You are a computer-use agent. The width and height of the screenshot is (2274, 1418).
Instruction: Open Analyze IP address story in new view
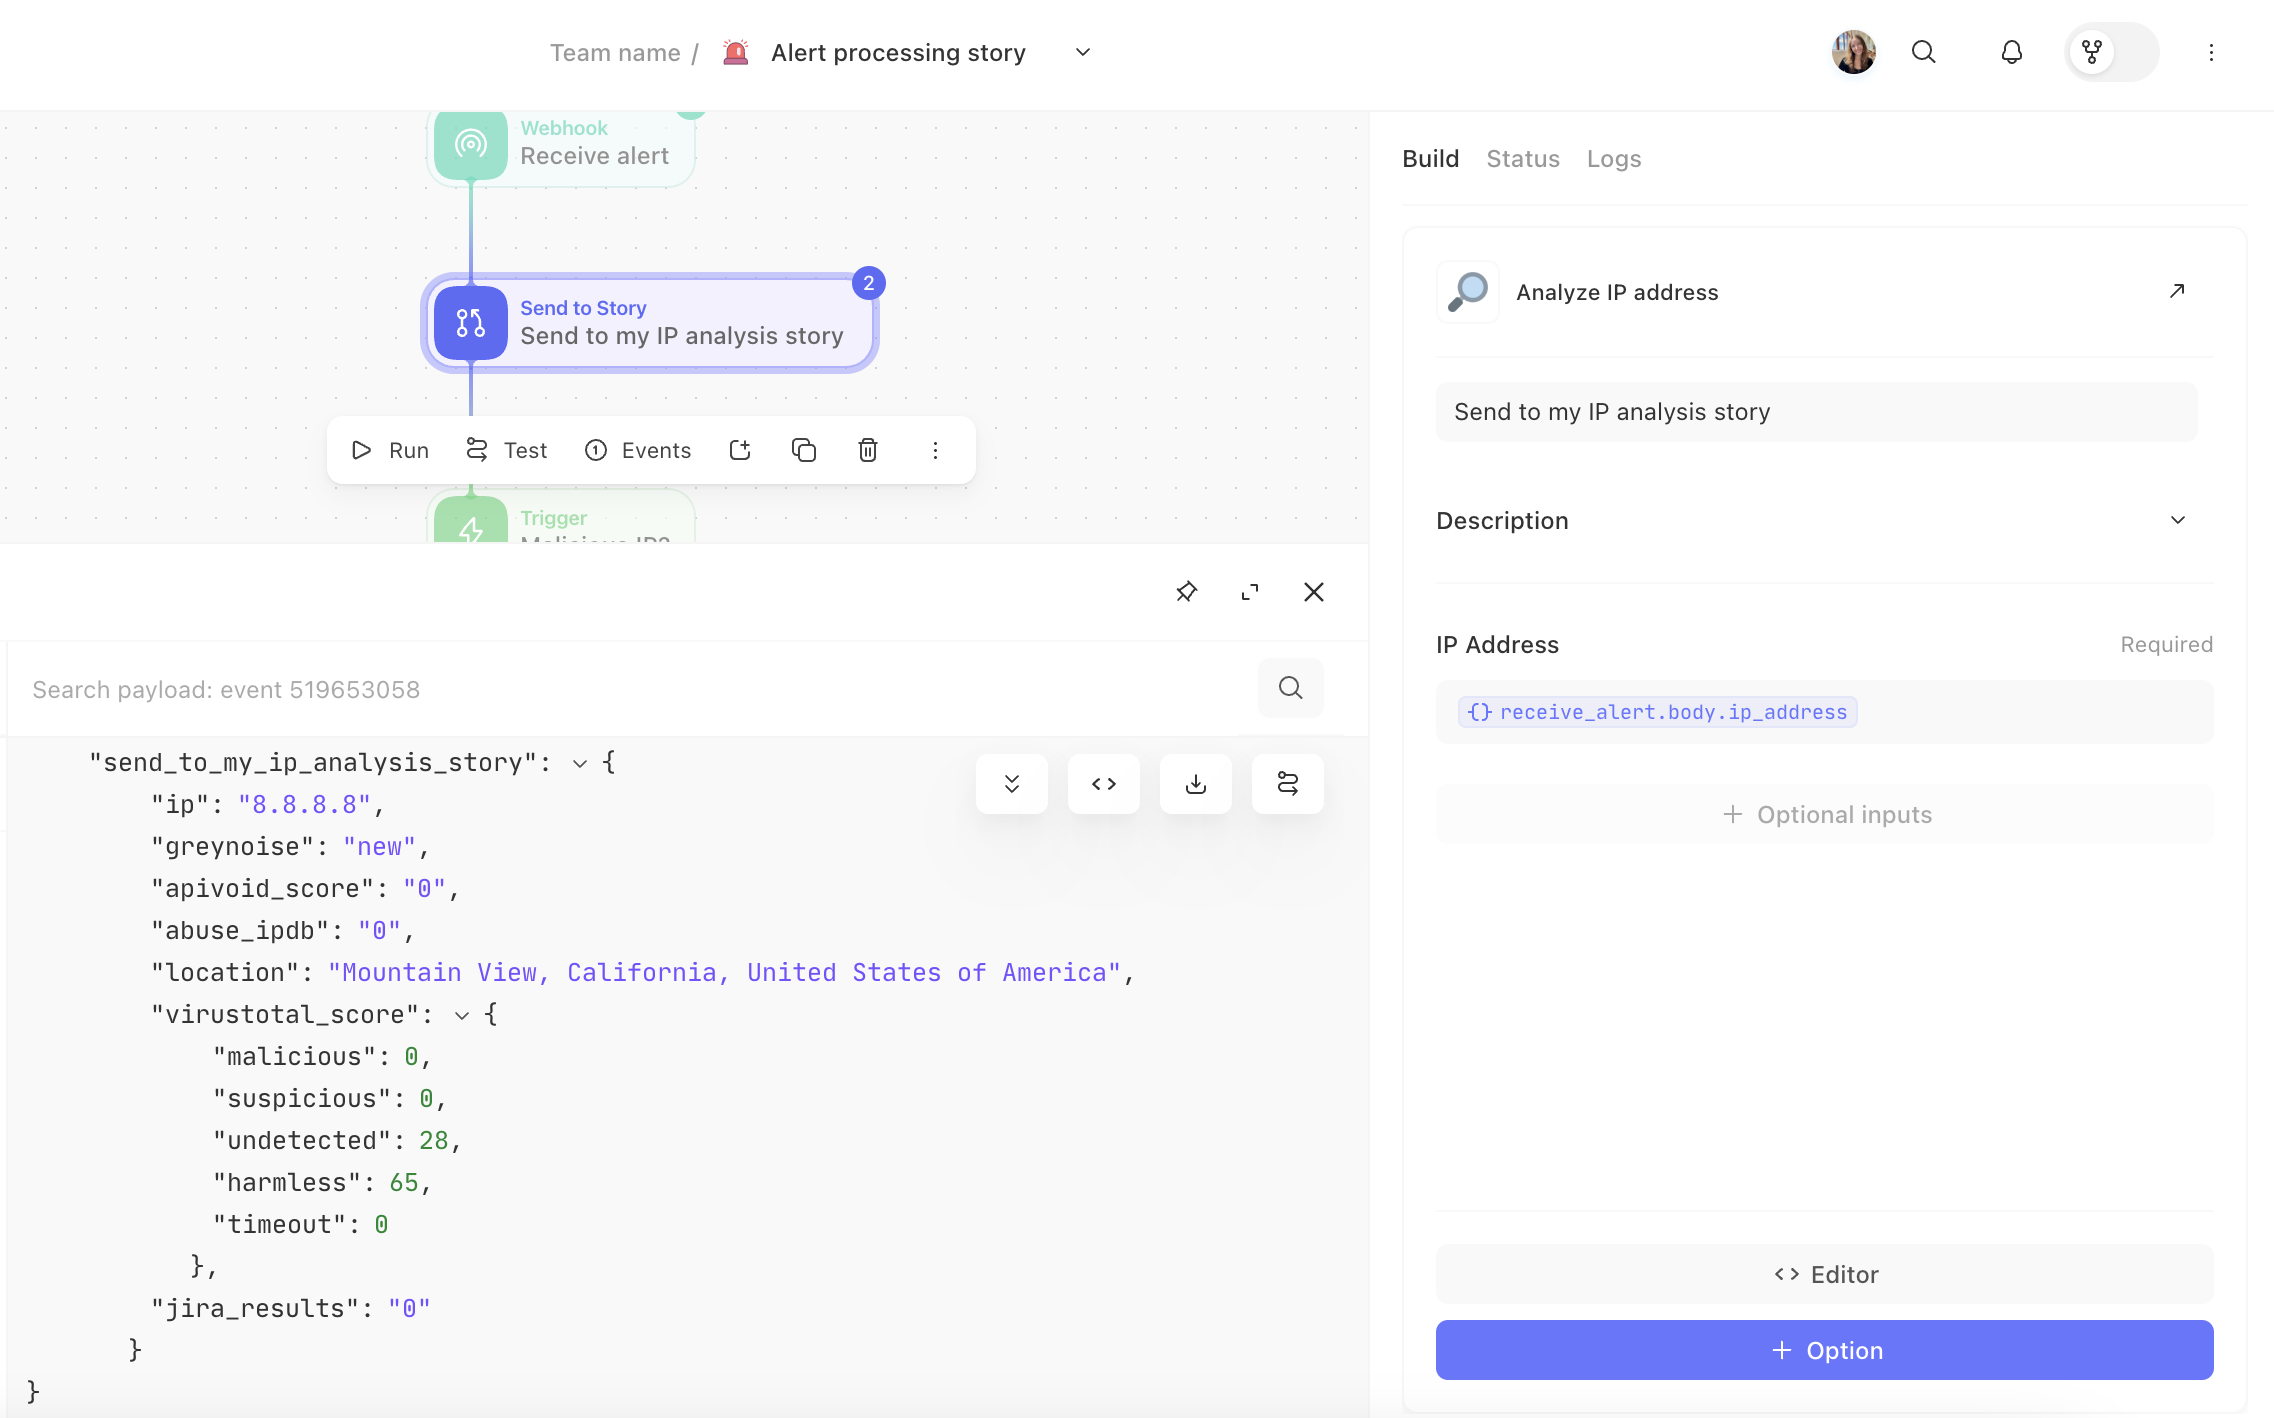[2177, 291]
